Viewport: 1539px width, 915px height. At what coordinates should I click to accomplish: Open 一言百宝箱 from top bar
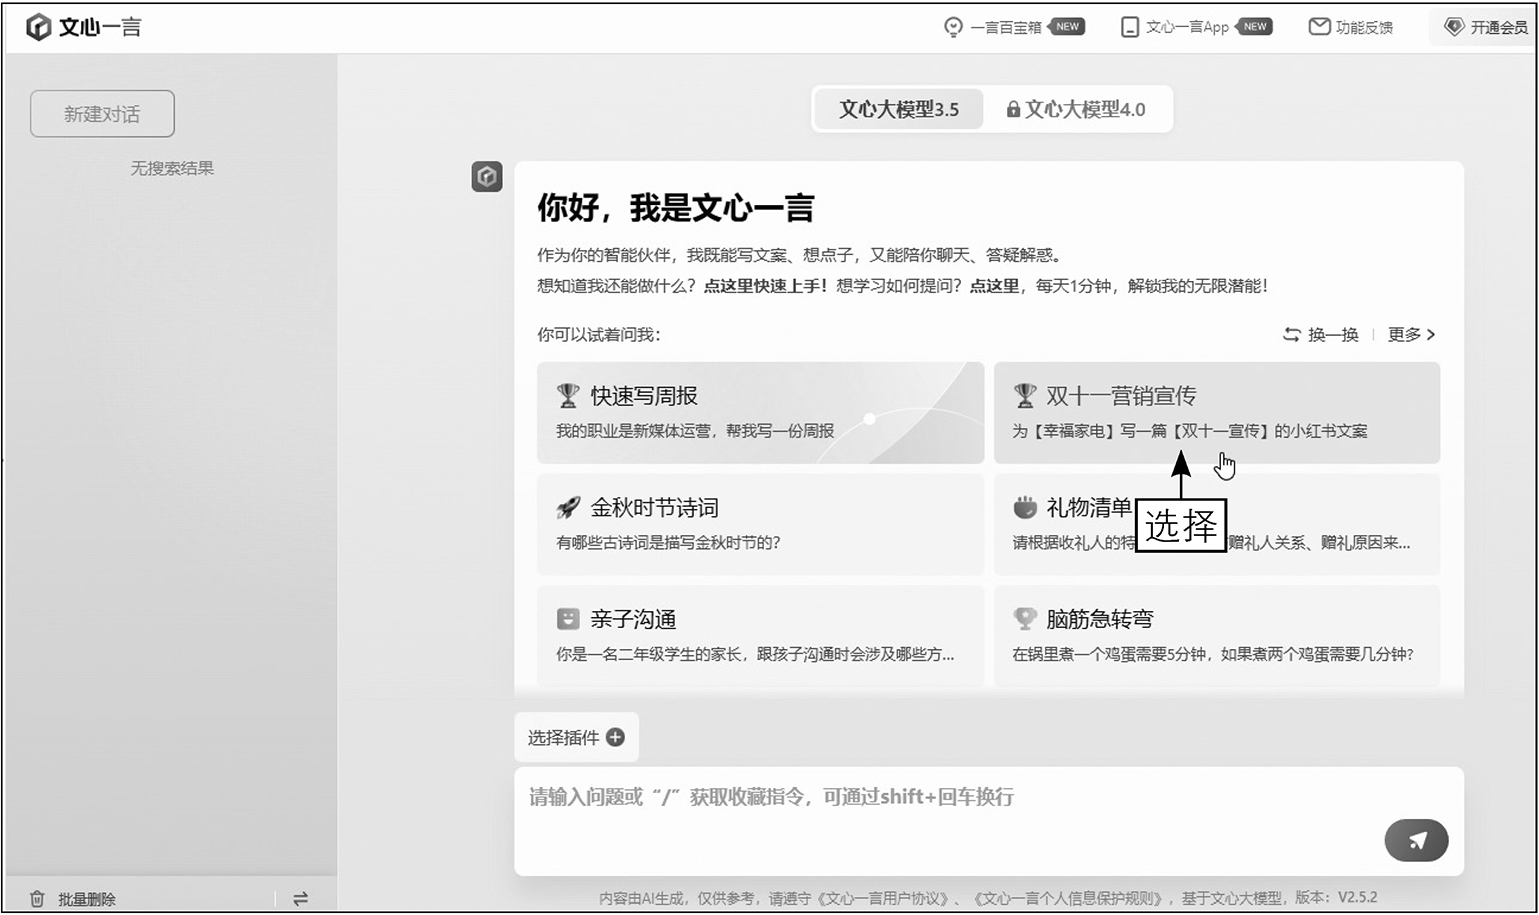click(1014, 27)
